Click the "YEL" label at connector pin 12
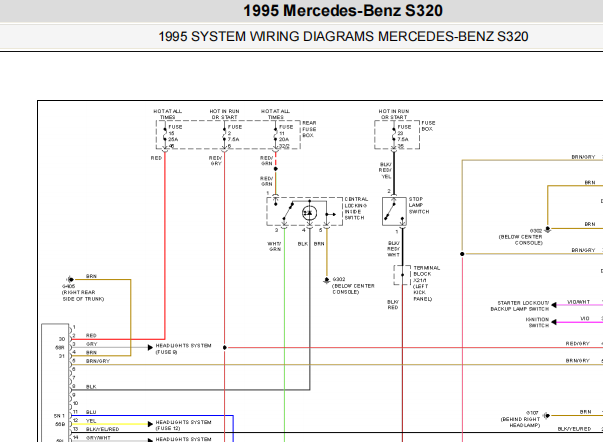Image resolution: width=603 pixels, height=442 pixels. click(x=91, y=420)
